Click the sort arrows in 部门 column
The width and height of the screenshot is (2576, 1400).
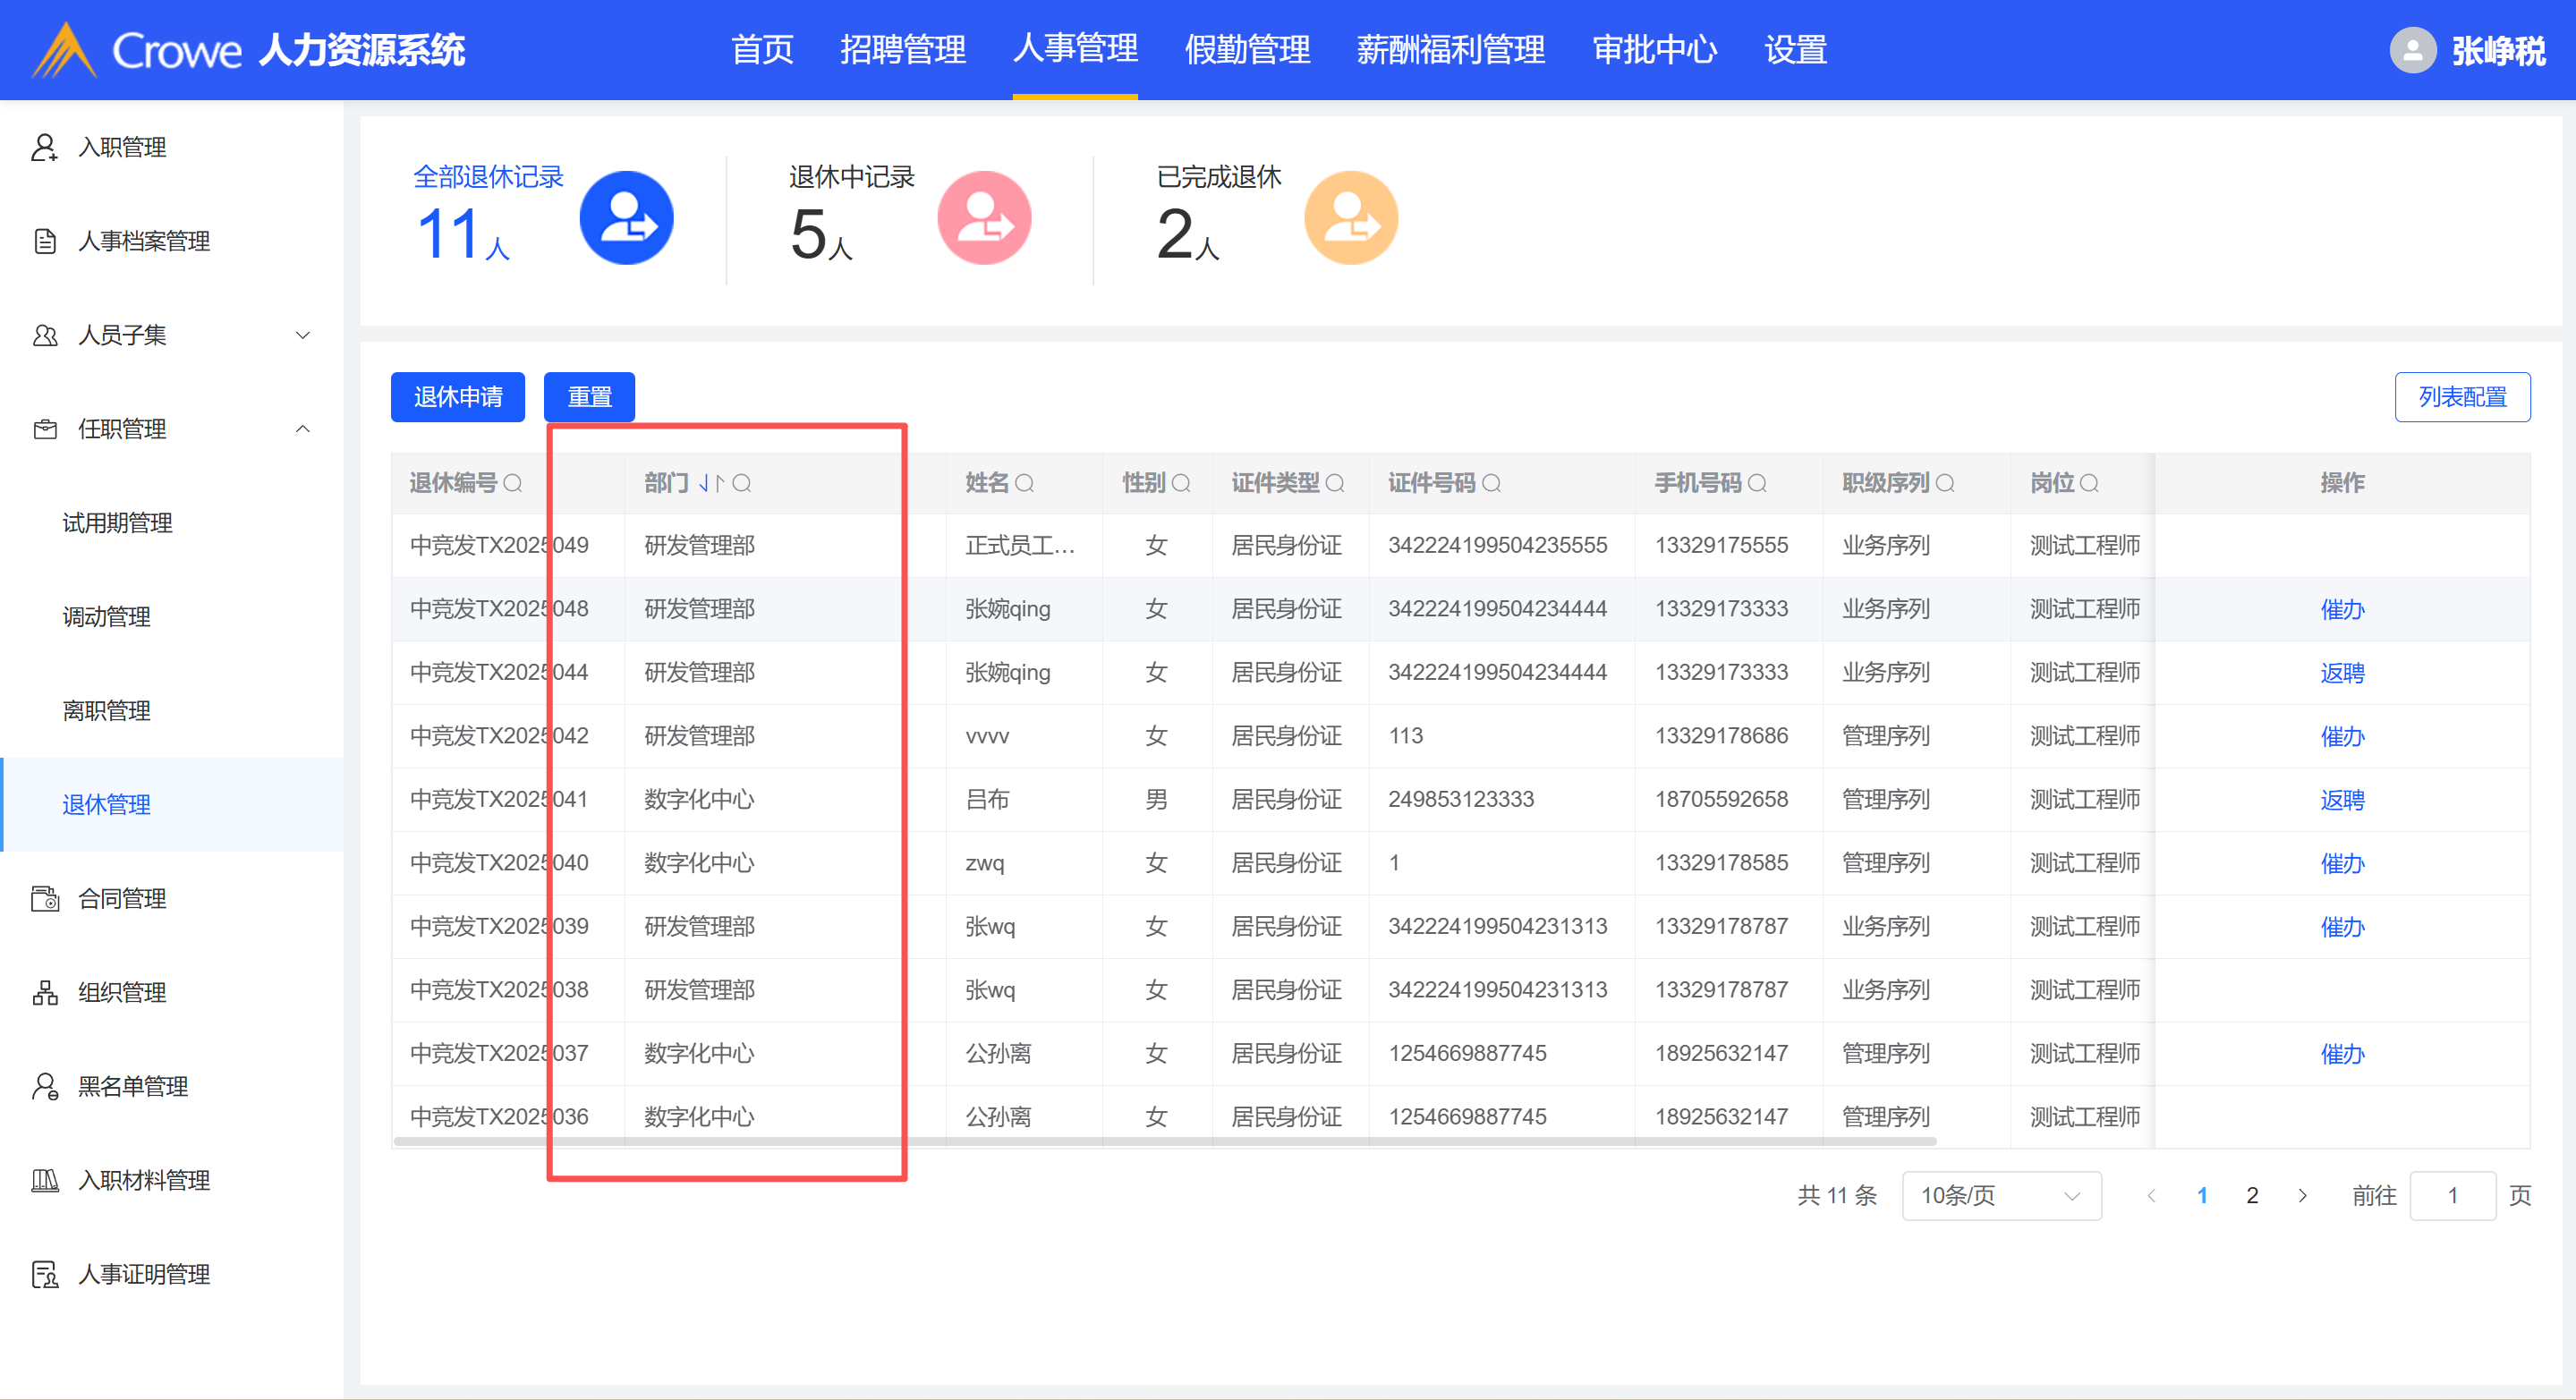(710, 483)
